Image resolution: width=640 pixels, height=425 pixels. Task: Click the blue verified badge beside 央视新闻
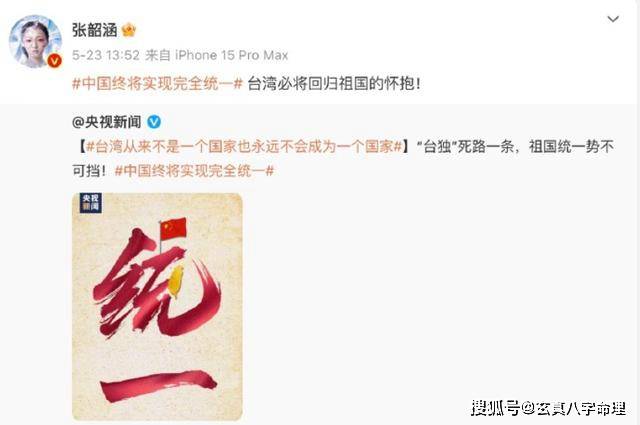[x=154, y=122]
